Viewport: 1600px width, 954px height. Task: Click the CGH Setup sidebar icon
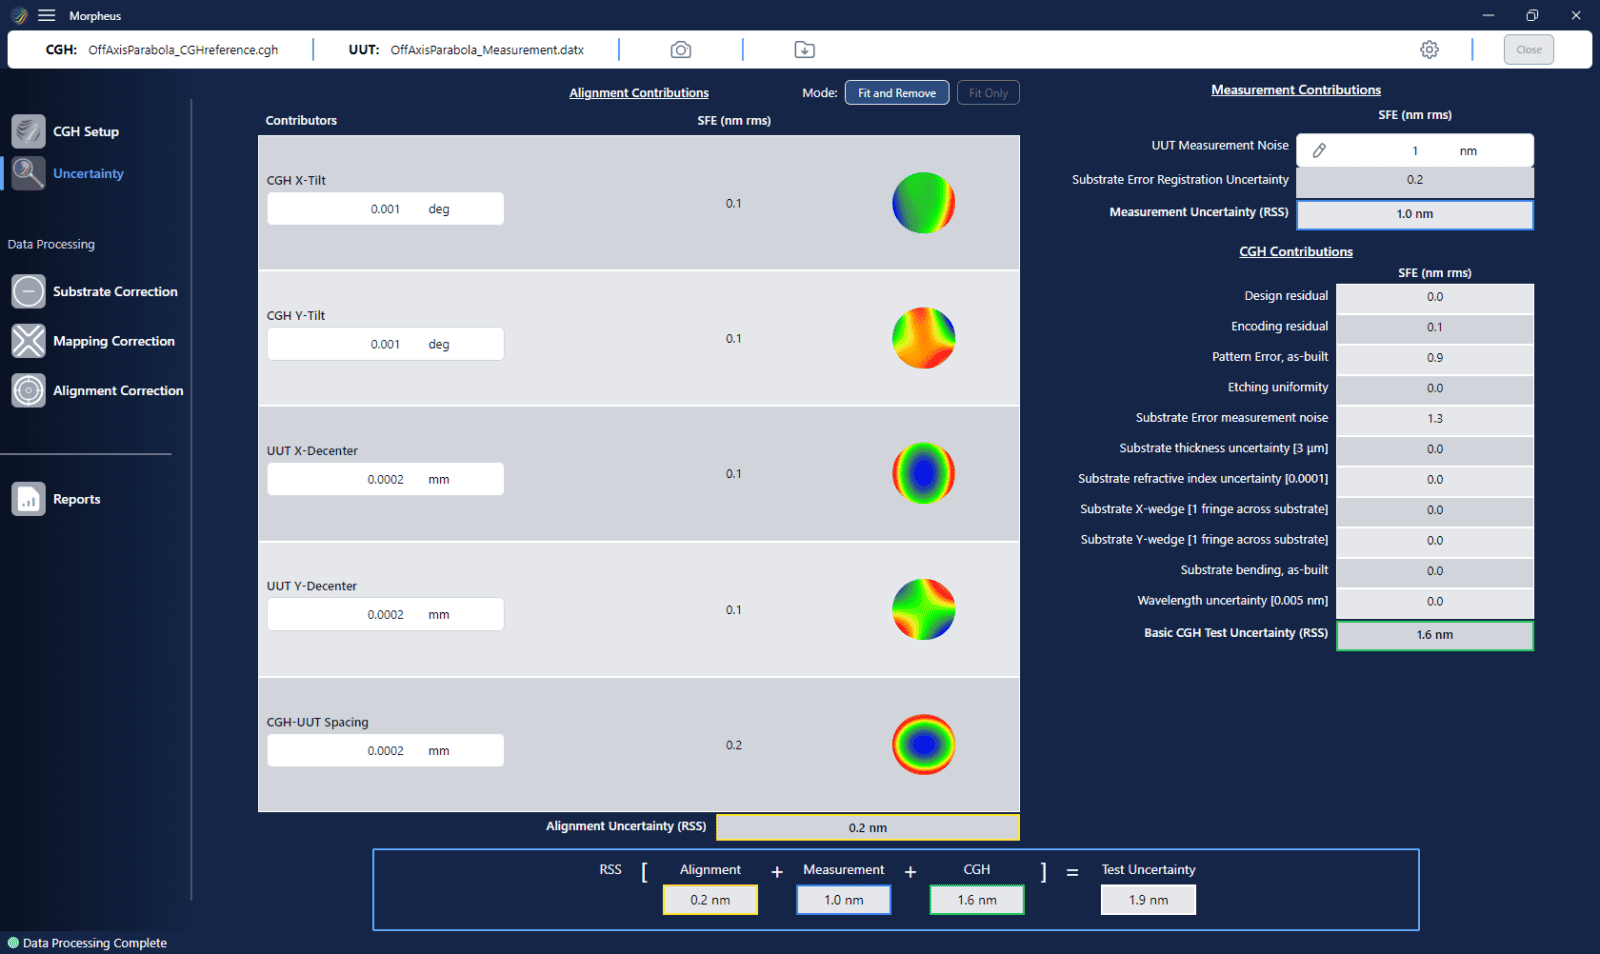[x=29, y=131]
